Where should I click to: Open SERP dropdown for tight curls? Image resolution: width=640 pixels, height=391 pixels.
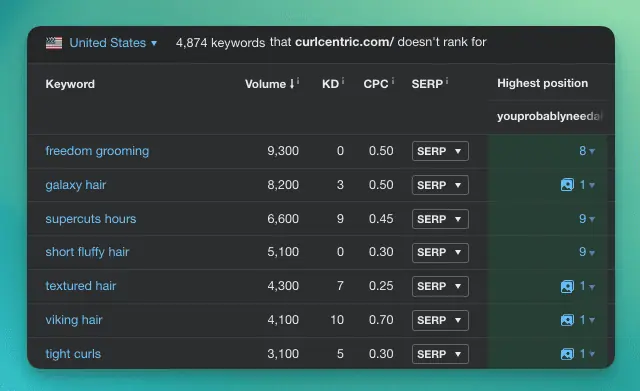pos(440,354)
